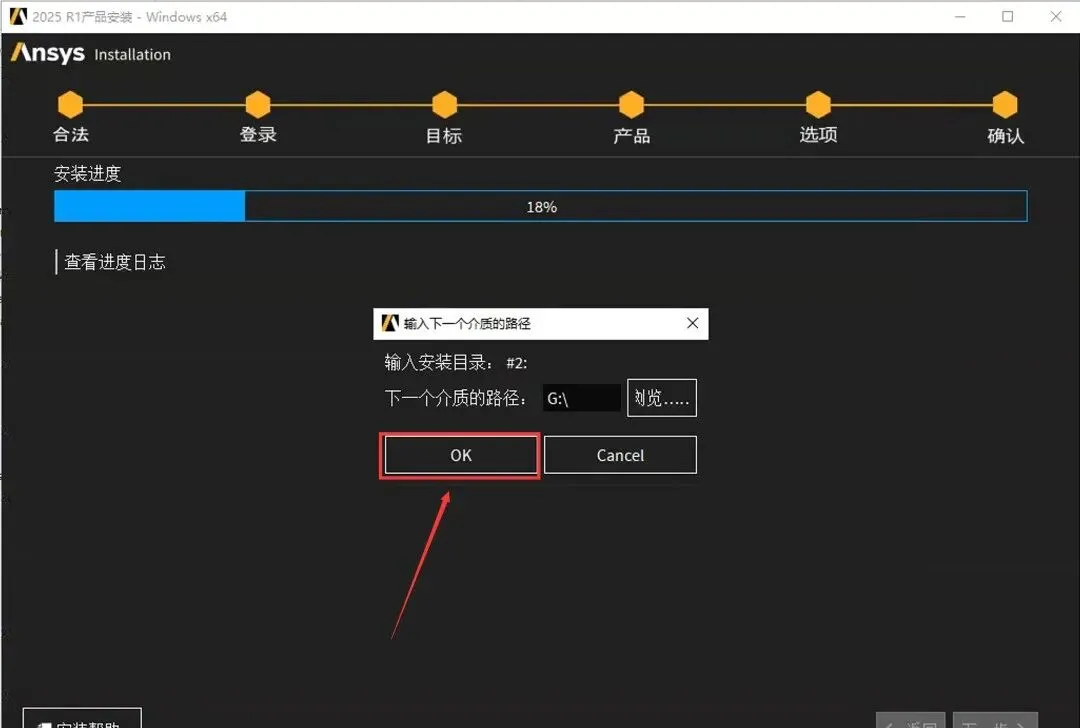Maximize the installer window
The width and height of the screenshot is (1080, 728).
pyautogui.click(x=1008, y=17)
